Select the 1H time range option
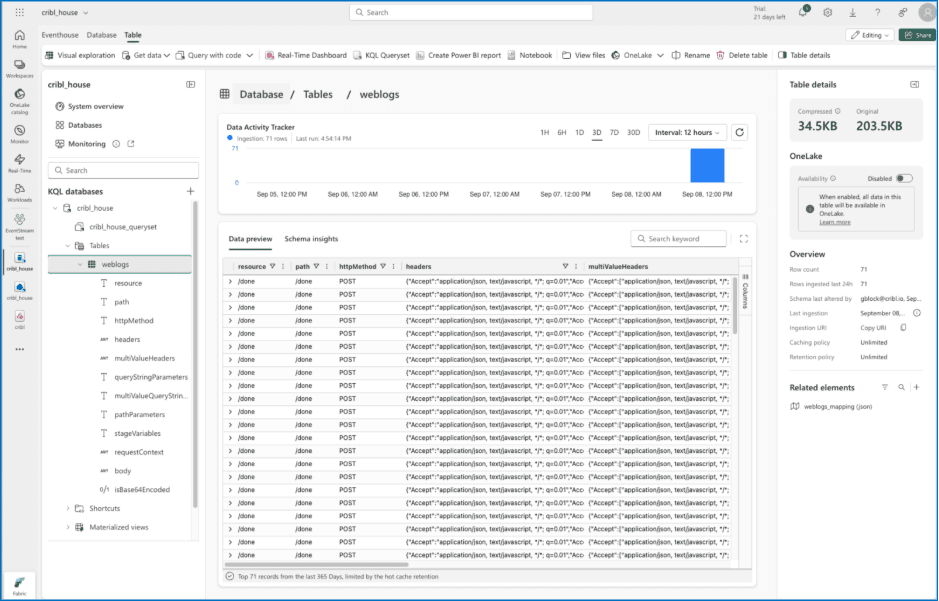The width and height of the screenshot is (939, 601). click(x=545, y=132)
